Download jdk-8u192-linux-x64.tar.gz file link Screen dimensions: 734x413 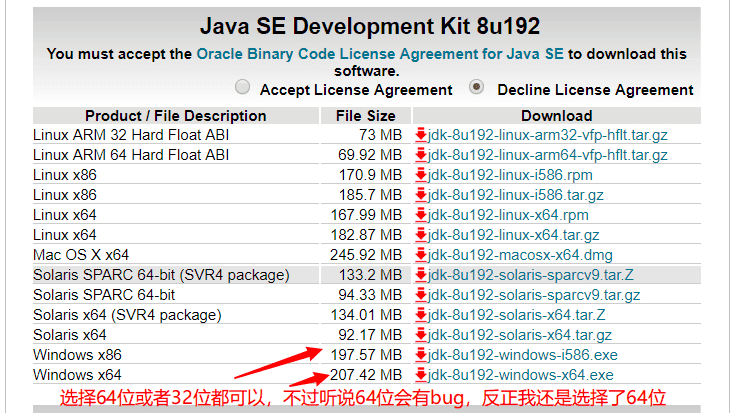tap(514, 235)
